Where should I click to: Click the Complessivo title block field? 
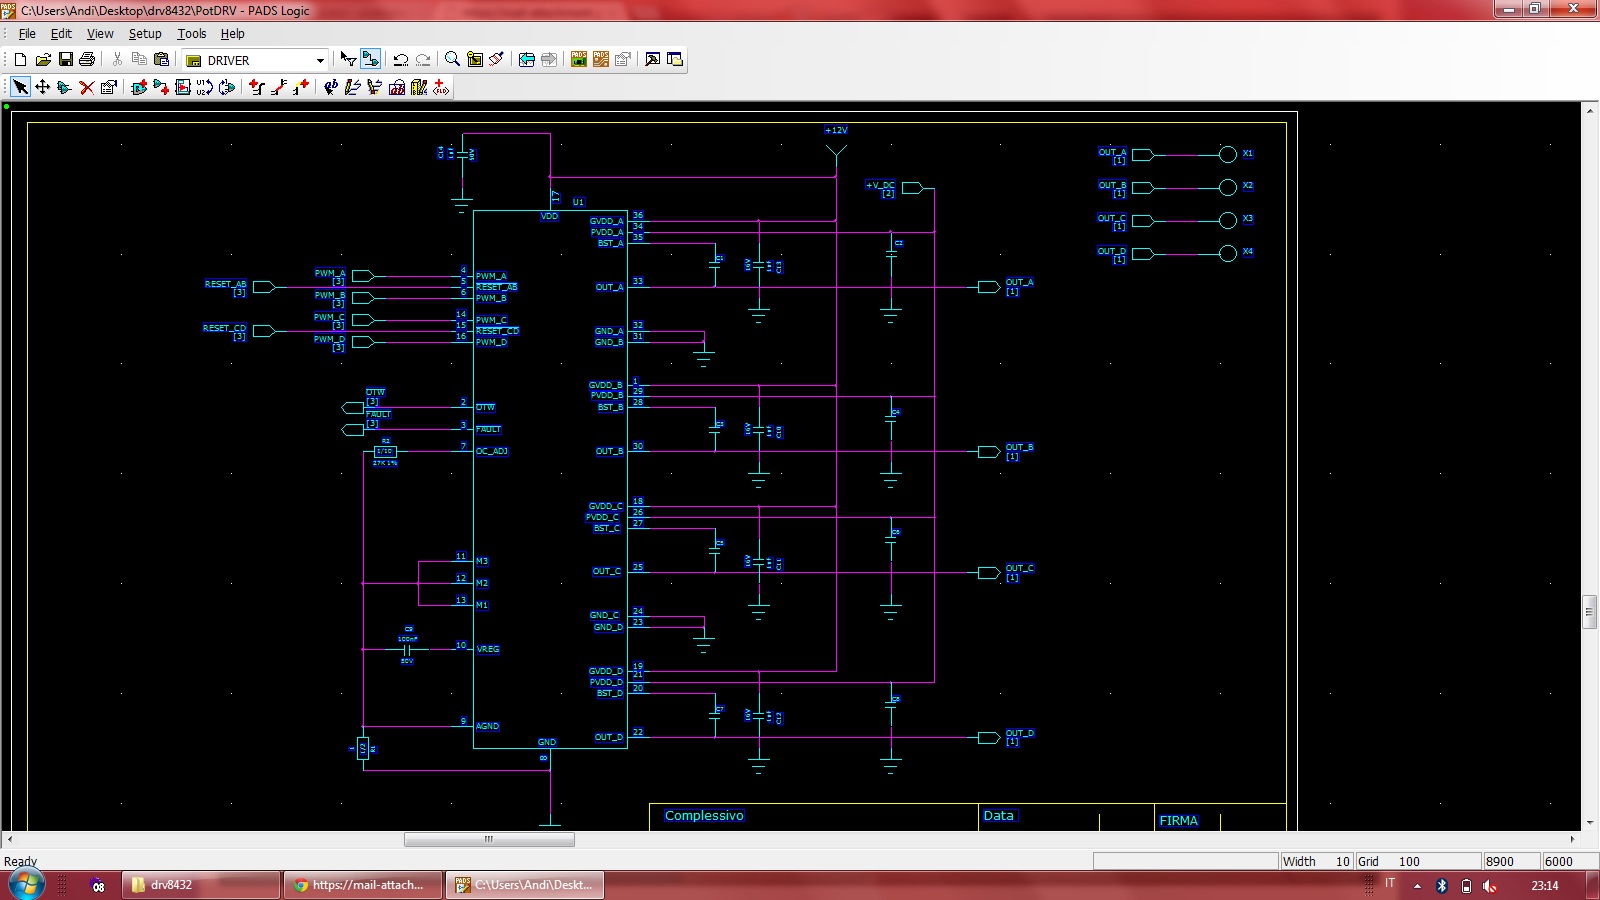pyautogui.click(x=704, y=816)
